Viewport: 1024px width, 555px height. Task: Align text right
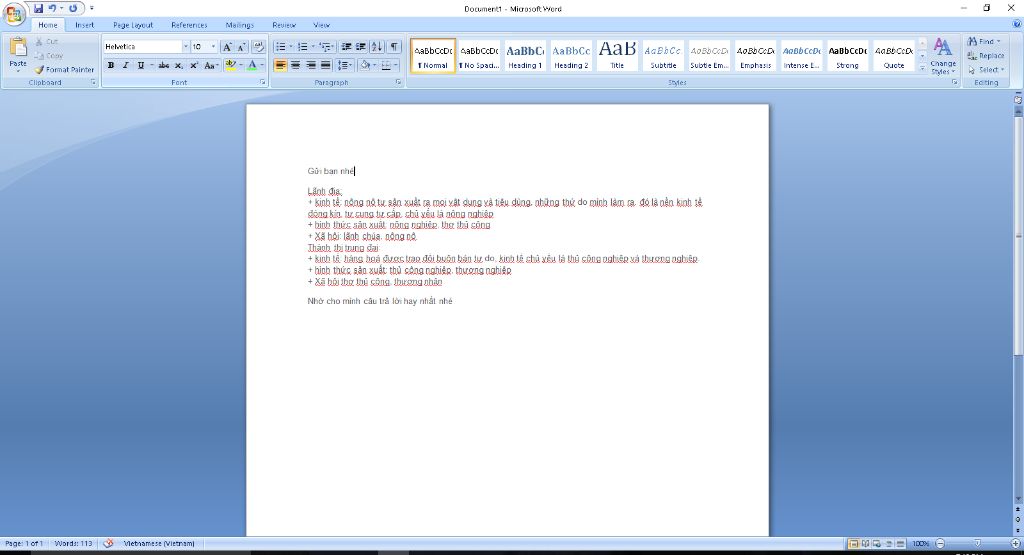click(x=311, y=65)
